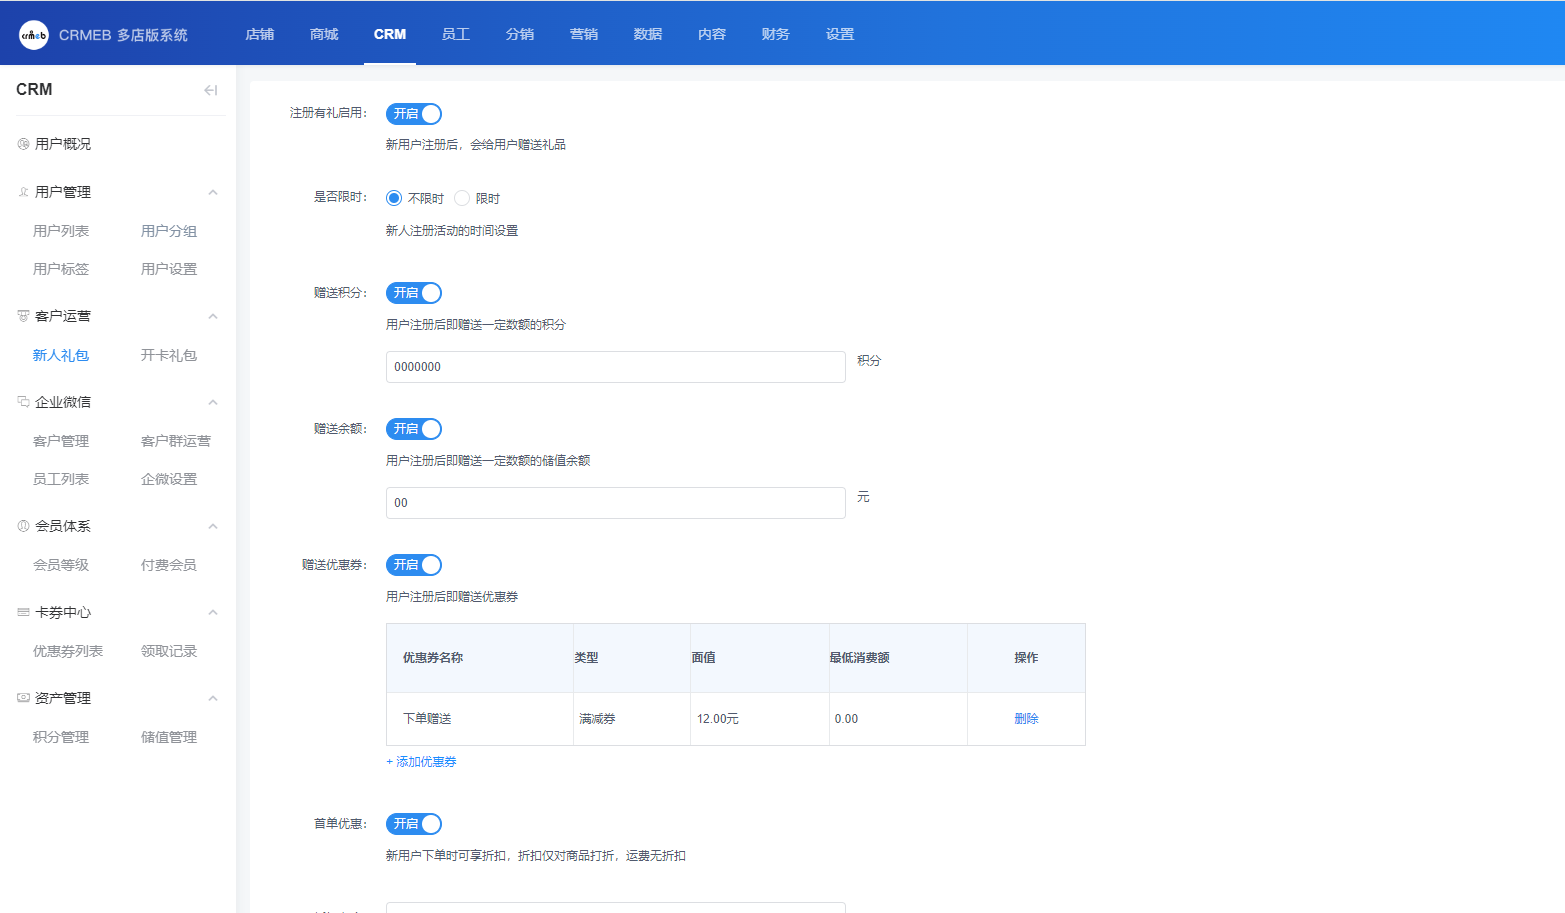This screenshot has height=913, width=1565.
Task: Turn off the 赠送积分 switch
Action: (x=414, y=293)
